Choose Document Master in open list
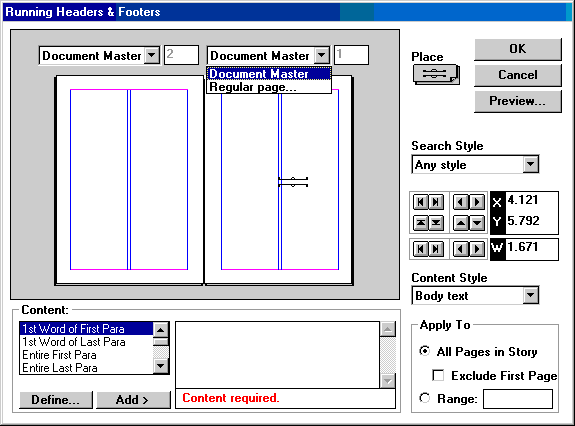Viewport: 575px width, 426px height. click(269, 74)
